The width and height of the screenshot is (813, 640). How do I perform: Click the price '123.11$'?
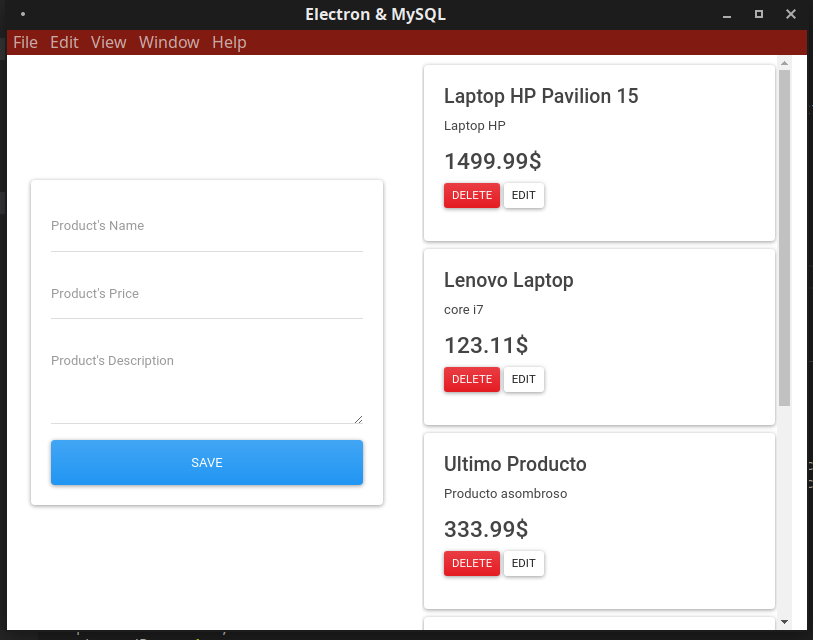pos(486,345)
